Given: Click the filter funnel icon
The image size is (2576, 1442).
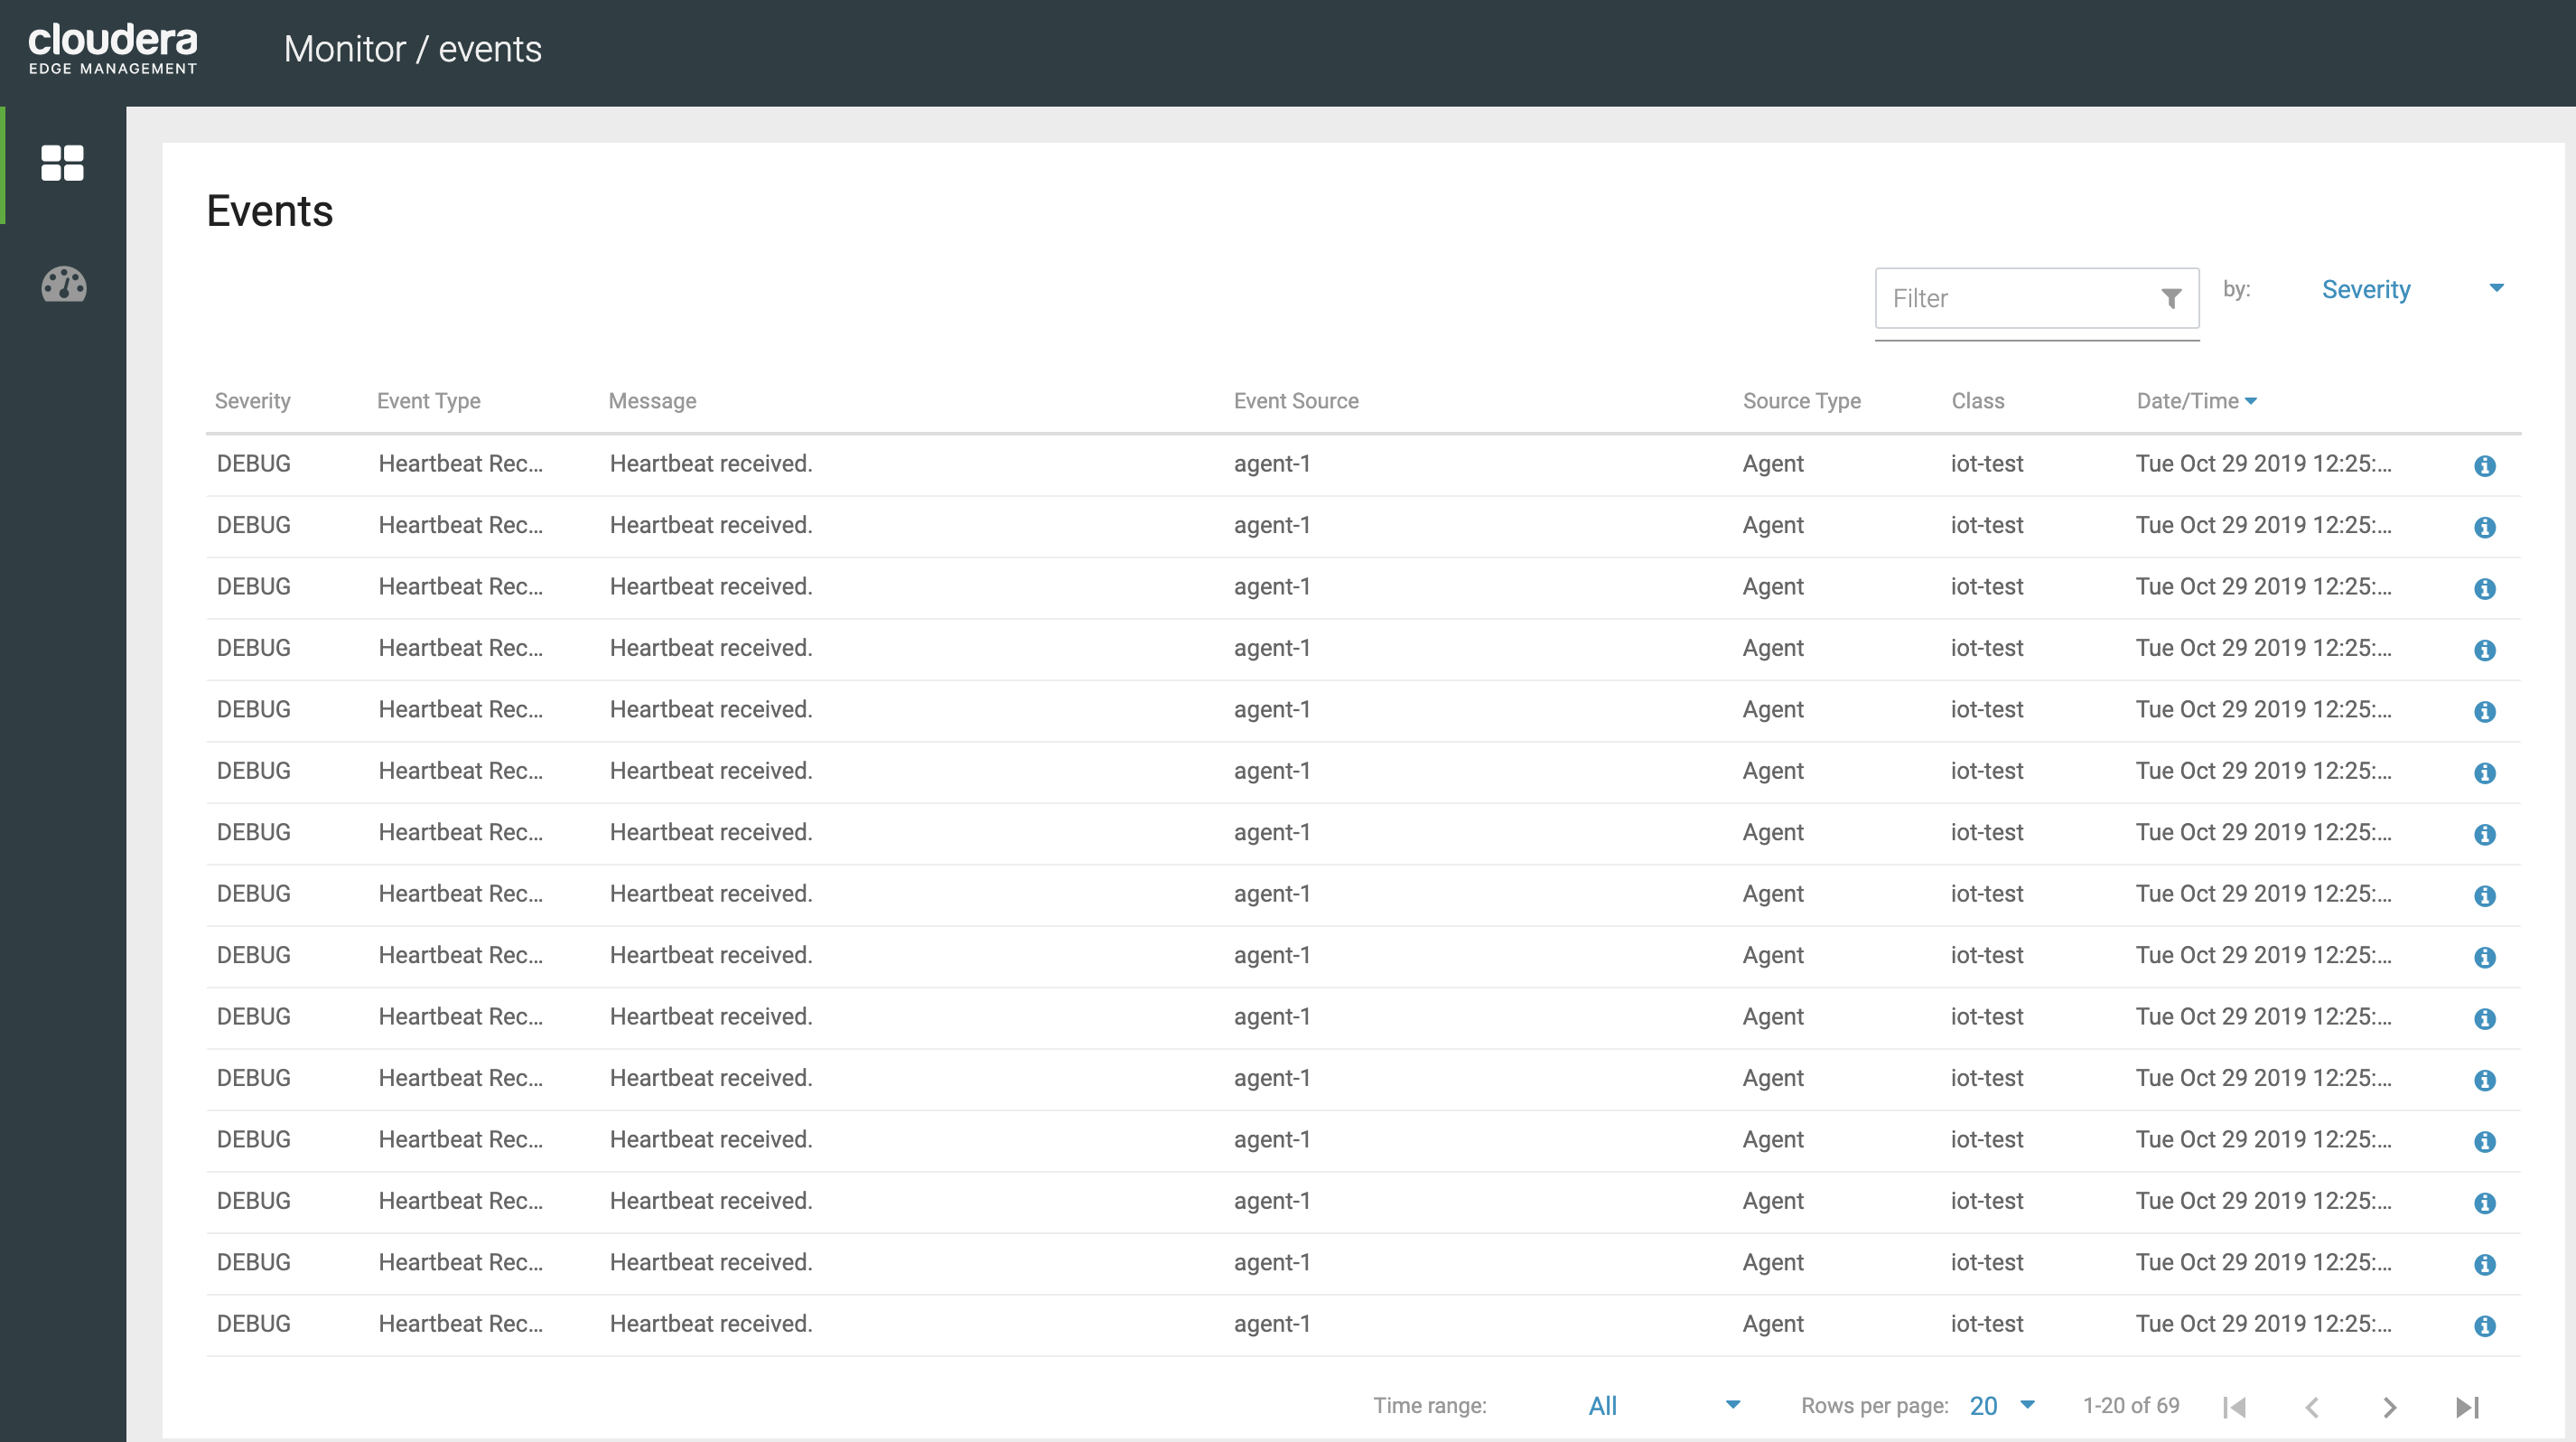Looking at the screenshot, I should coord(2171,298).
